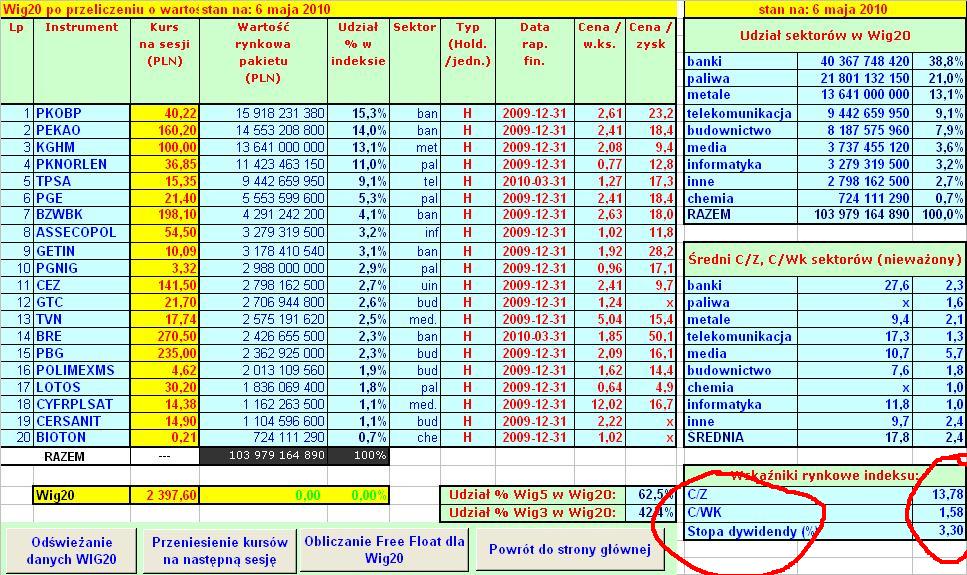Image resolution: width=967 pixels, height=575 pixels.
Task: Select C/WK indicator value 1,58
Action: click(939, 512)
